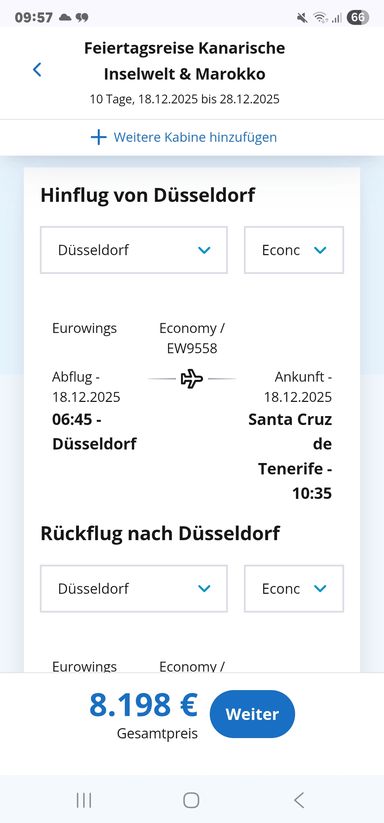Open Economy class dropdown for Rückflug

coord(294,588)
